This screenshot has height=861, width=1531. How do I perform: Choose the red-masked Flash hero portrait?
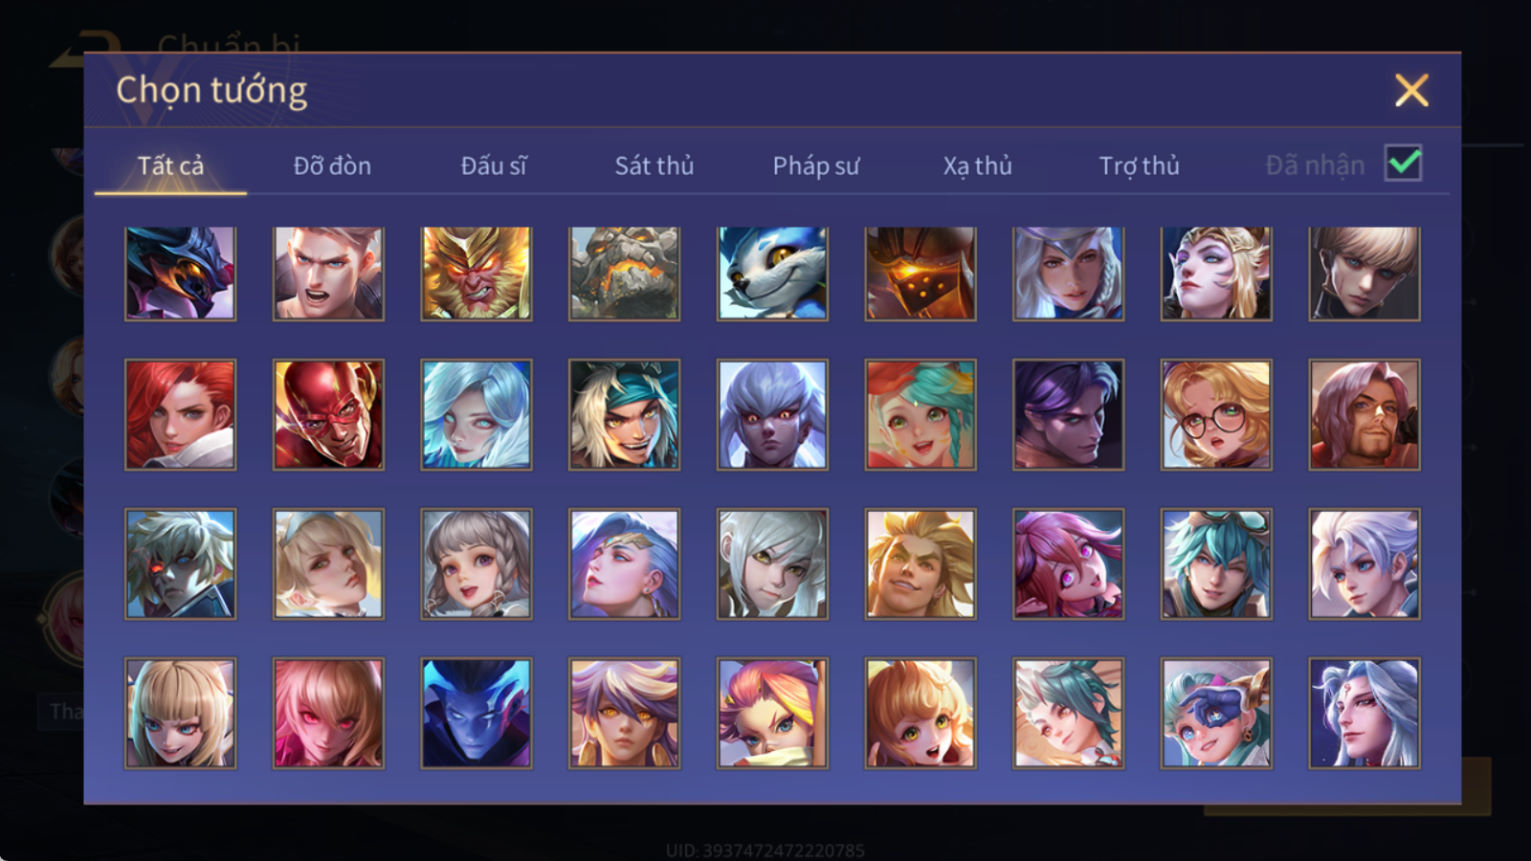pyautogui.click(x=328, y=415)
